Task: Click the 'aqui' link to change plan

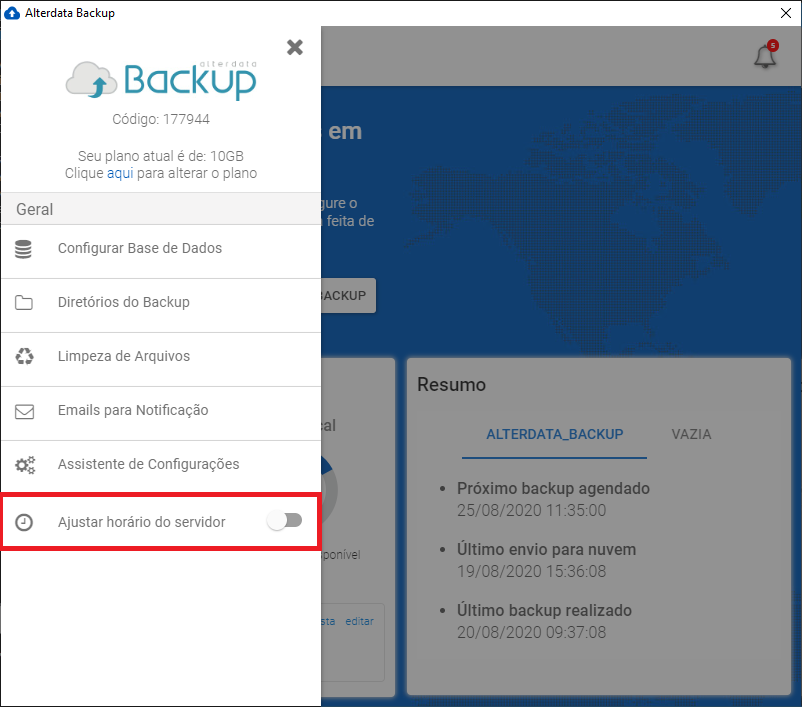Action: coord(120,173)
